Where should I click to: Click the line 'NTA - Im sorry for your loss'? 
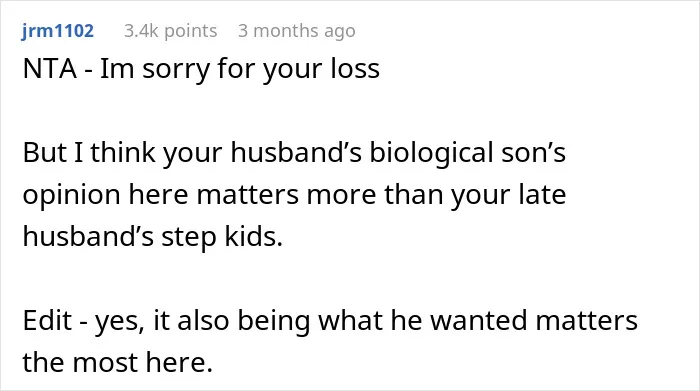point(201,69)
